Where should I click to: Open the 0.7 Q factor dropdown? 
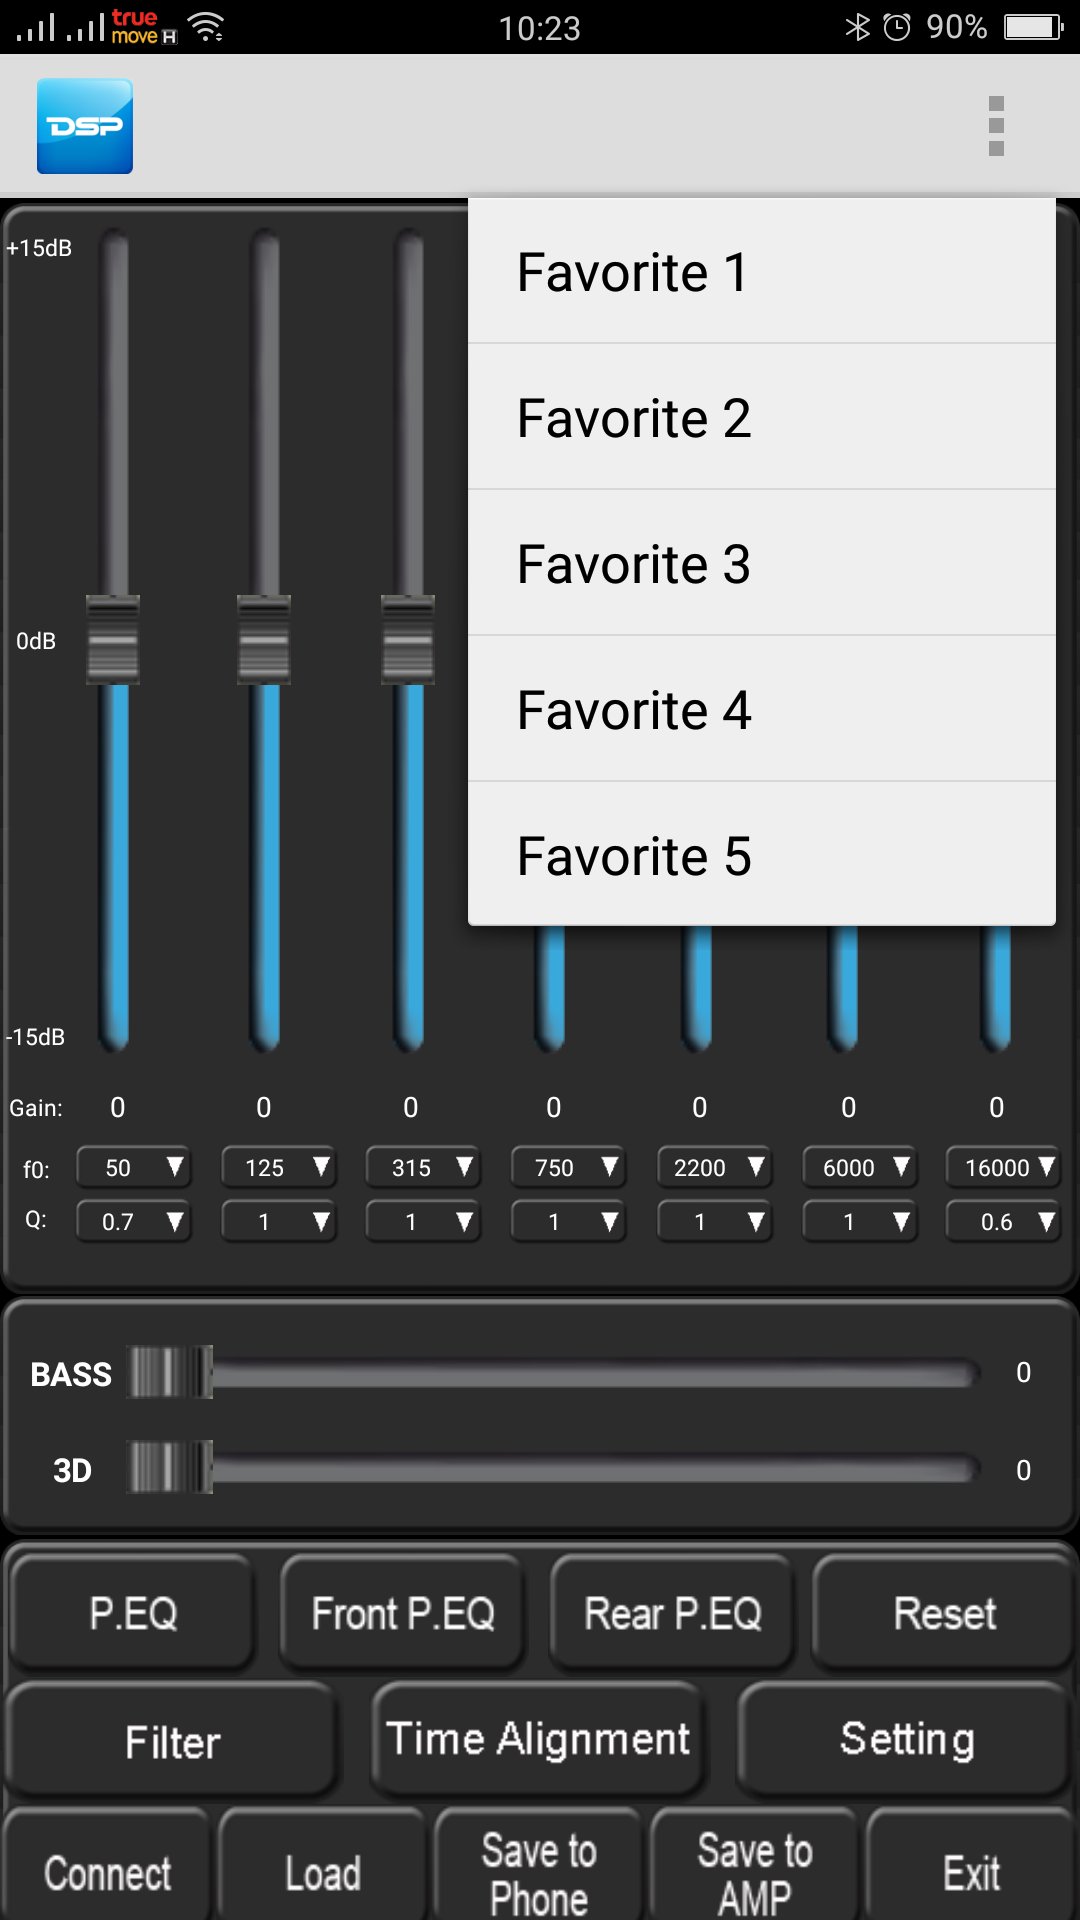point(133,1221)
